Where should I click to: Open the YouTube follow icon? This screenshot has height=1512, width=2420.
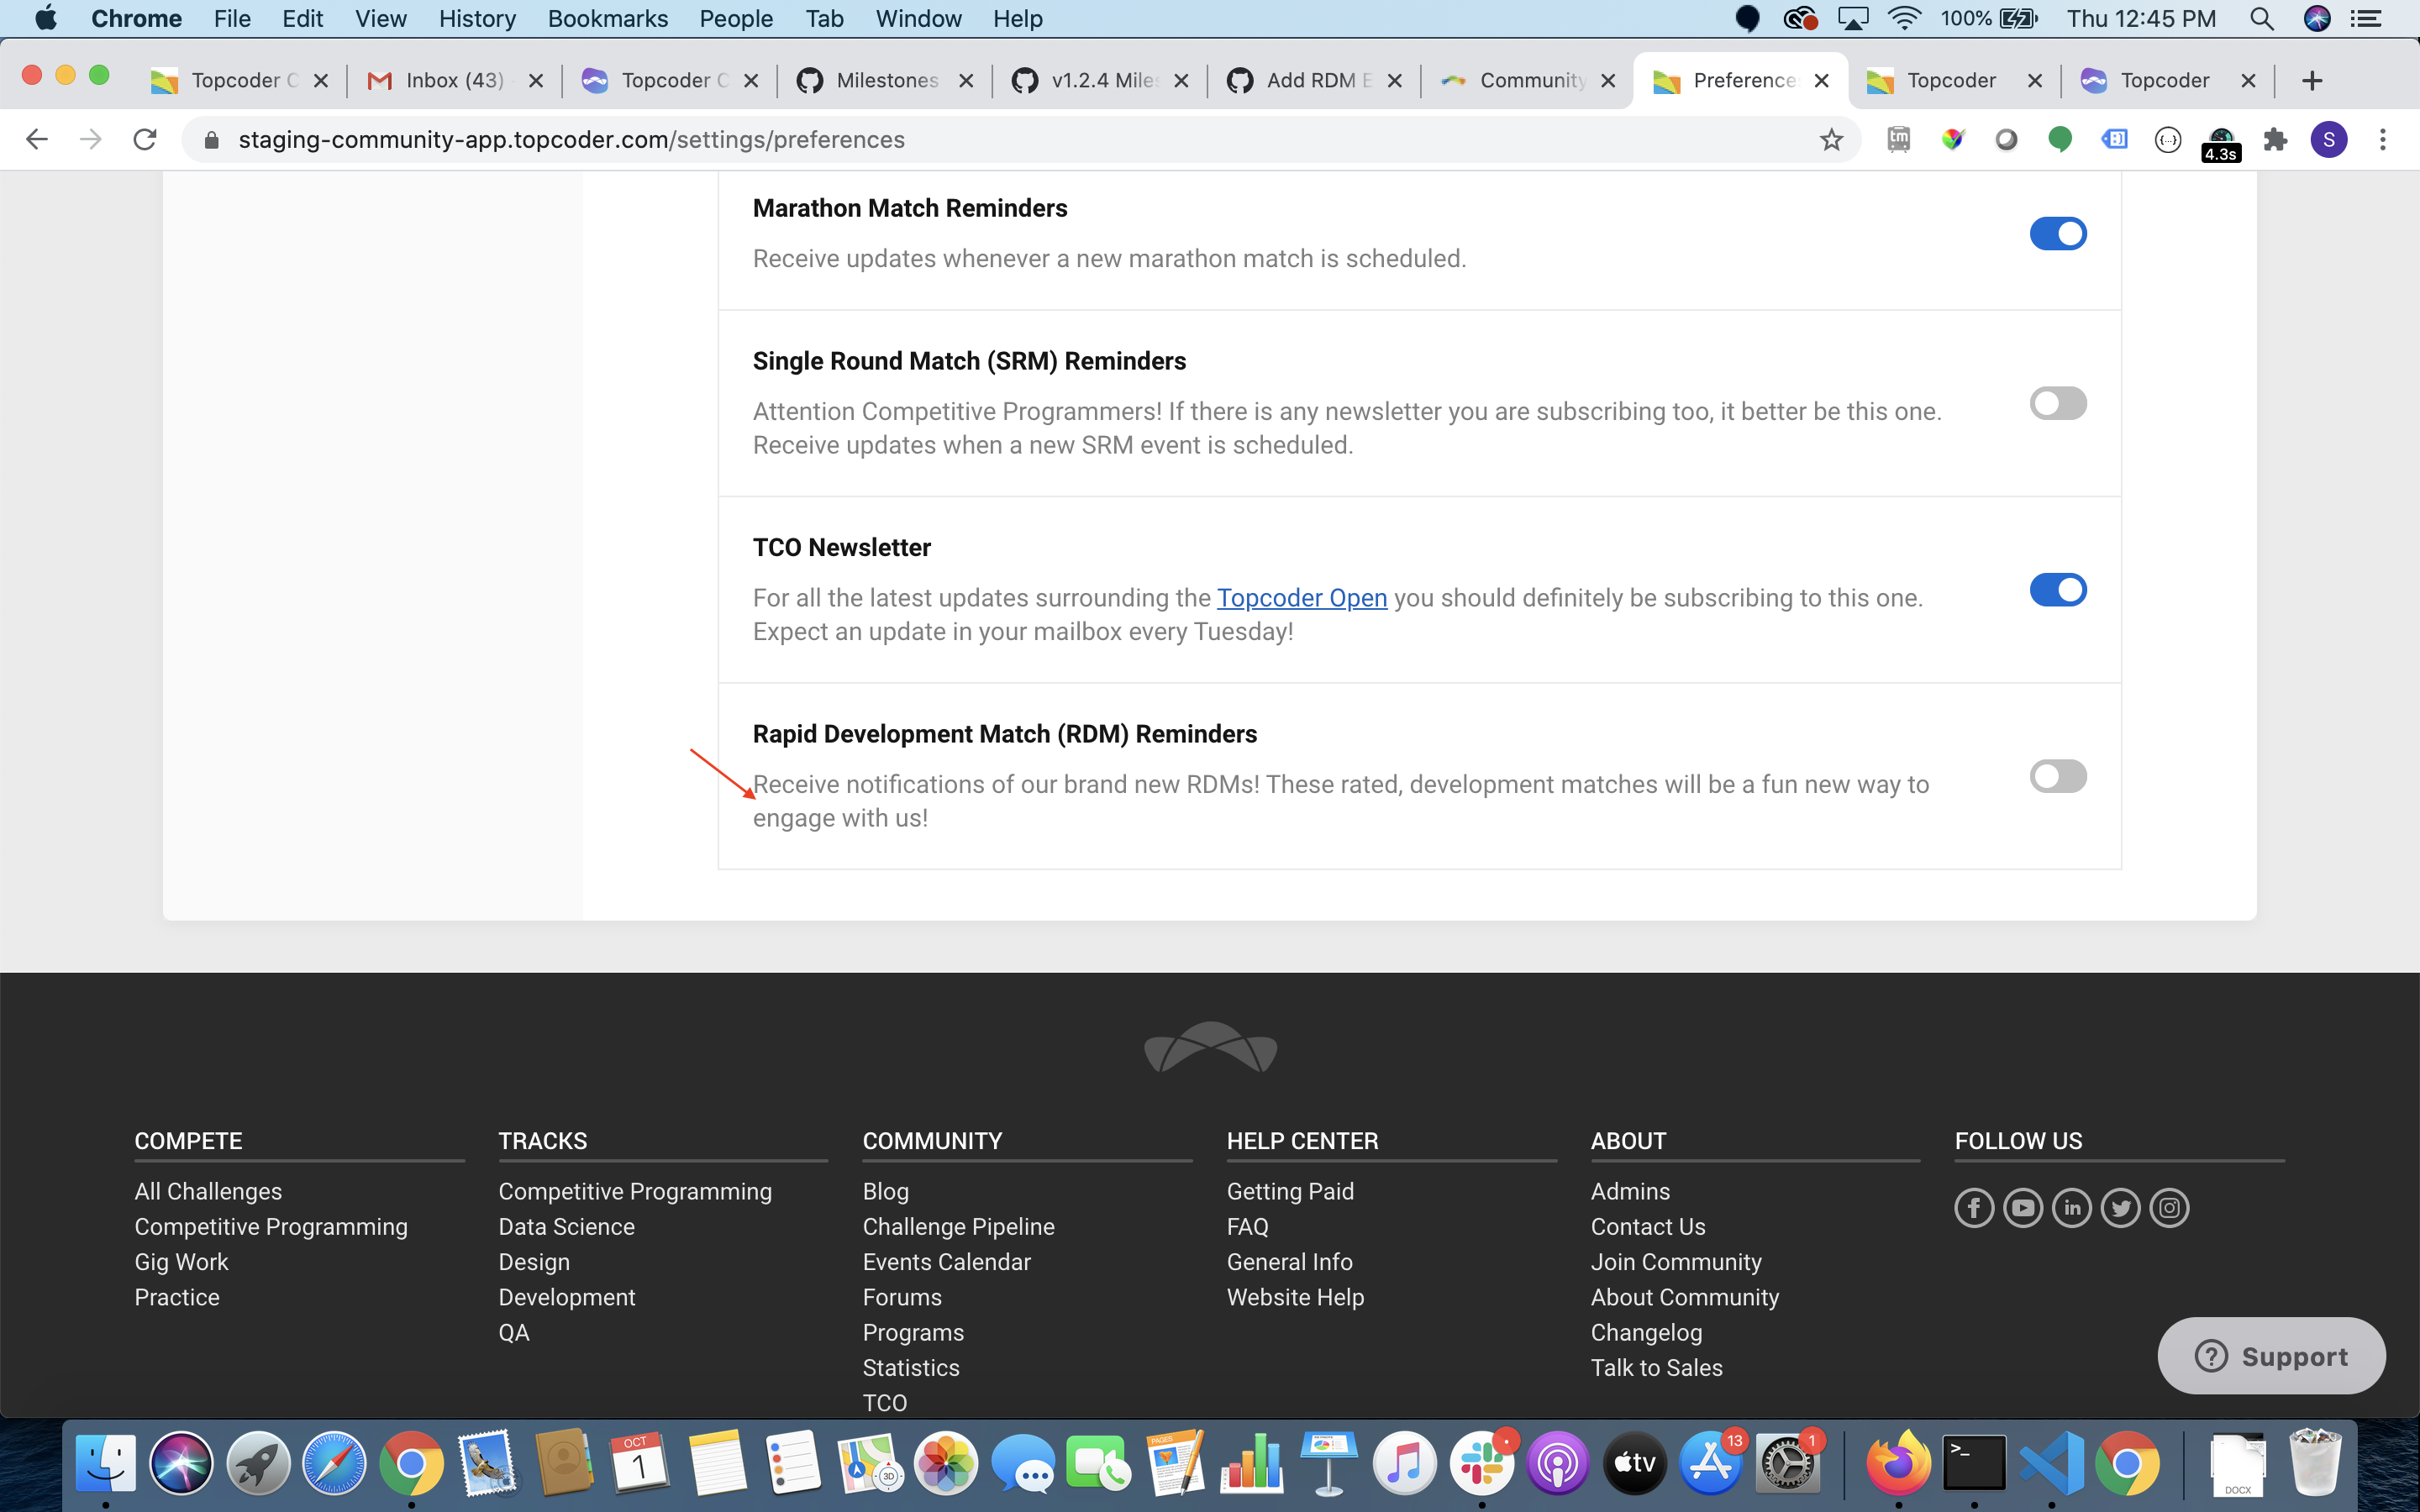coord(2023,1208)
